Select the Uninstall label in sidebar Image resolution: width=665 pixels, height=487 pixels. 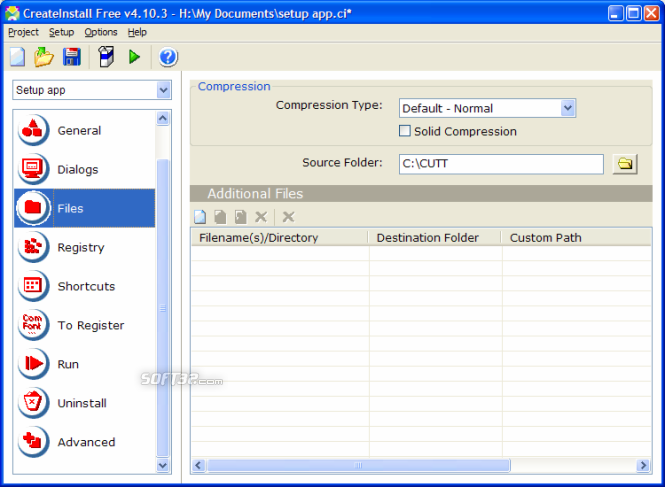82,403
